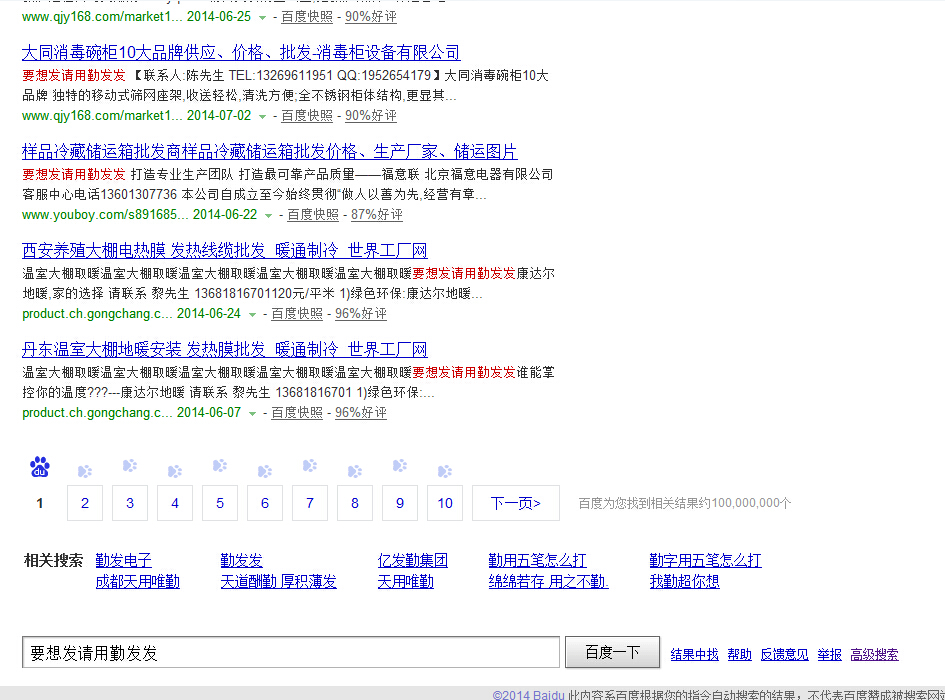945x700 pixels.
Task: Search related term 勤字用五笔怎么打
Action: [x=706, y=561]
